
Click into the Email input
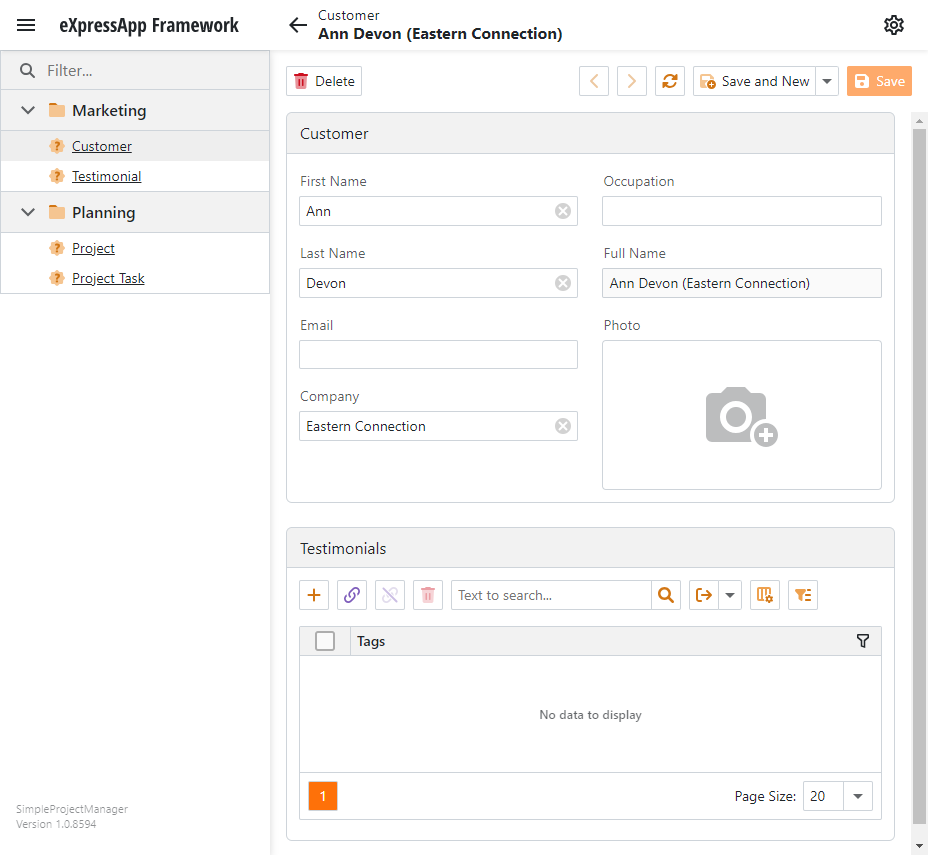tap(438, 354)
